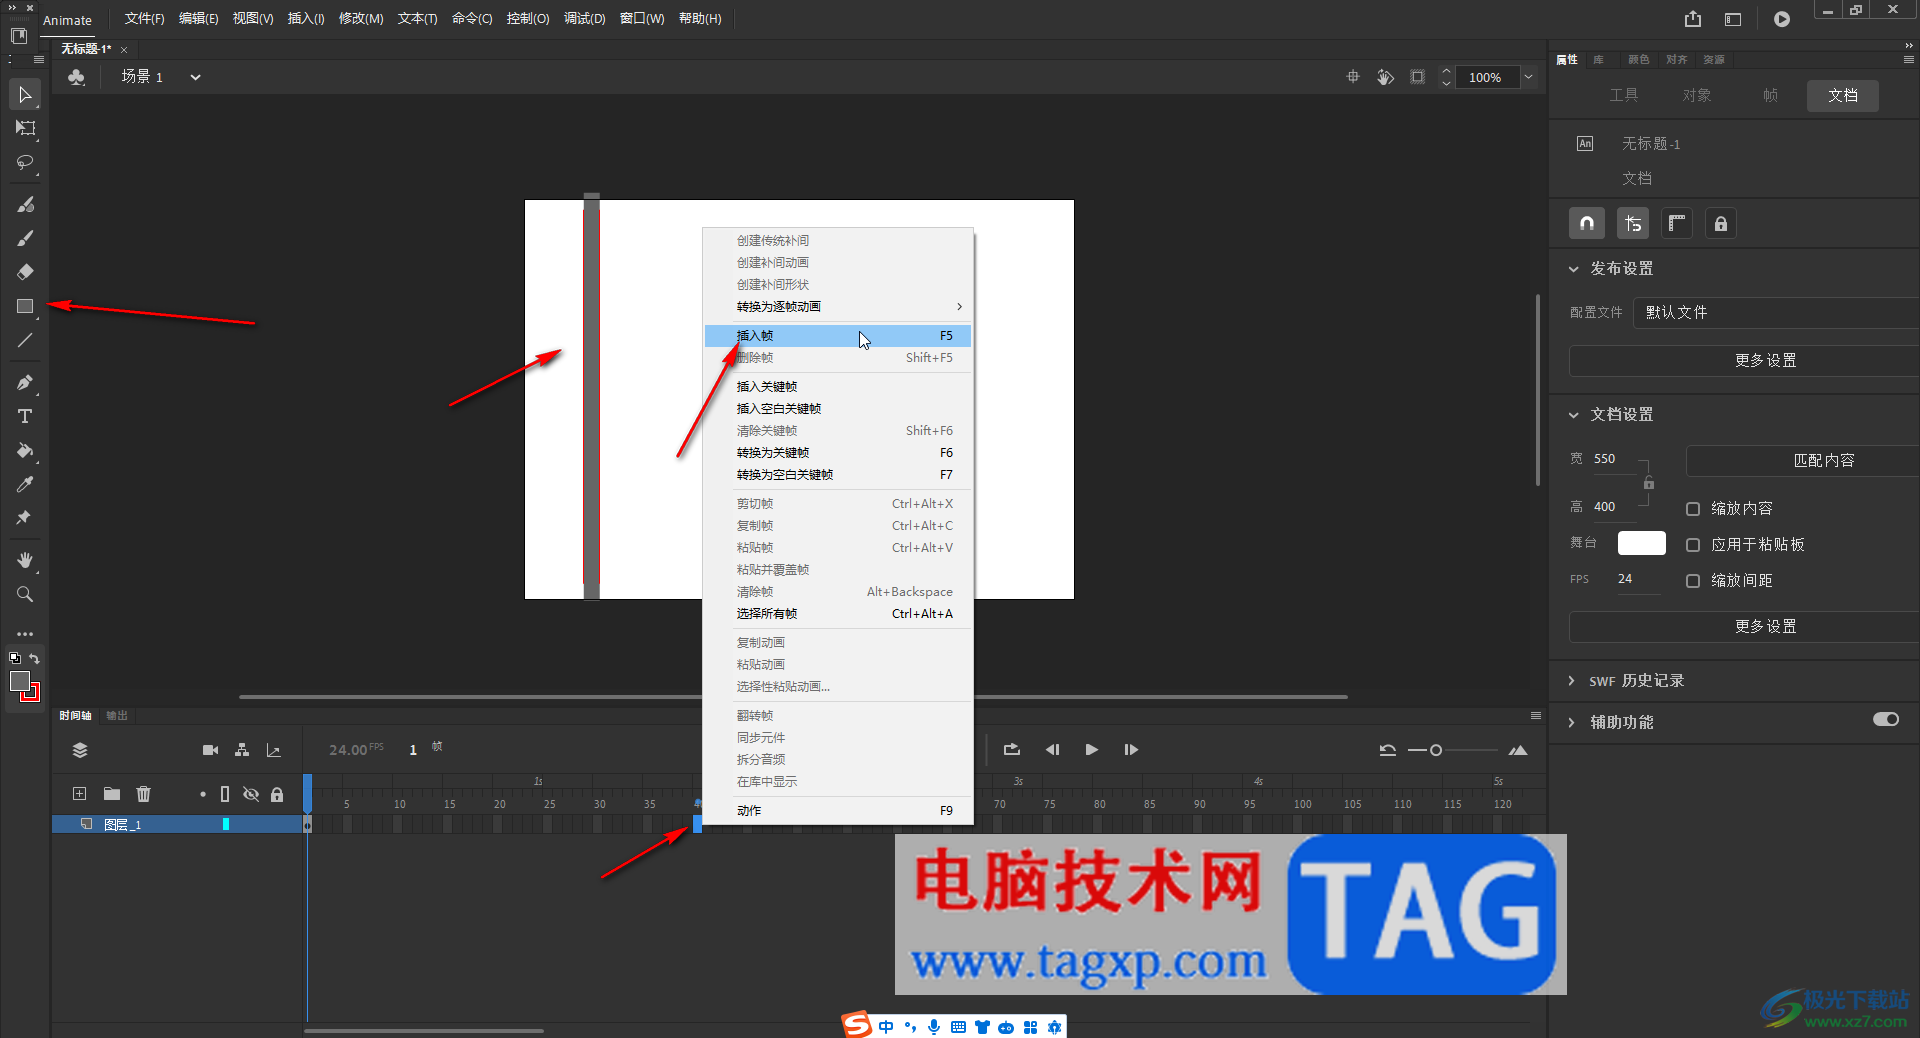This screenshot has width=1920, height=1038.
Task: Delete the selected layer with trash icon
Action: (144, 794)
